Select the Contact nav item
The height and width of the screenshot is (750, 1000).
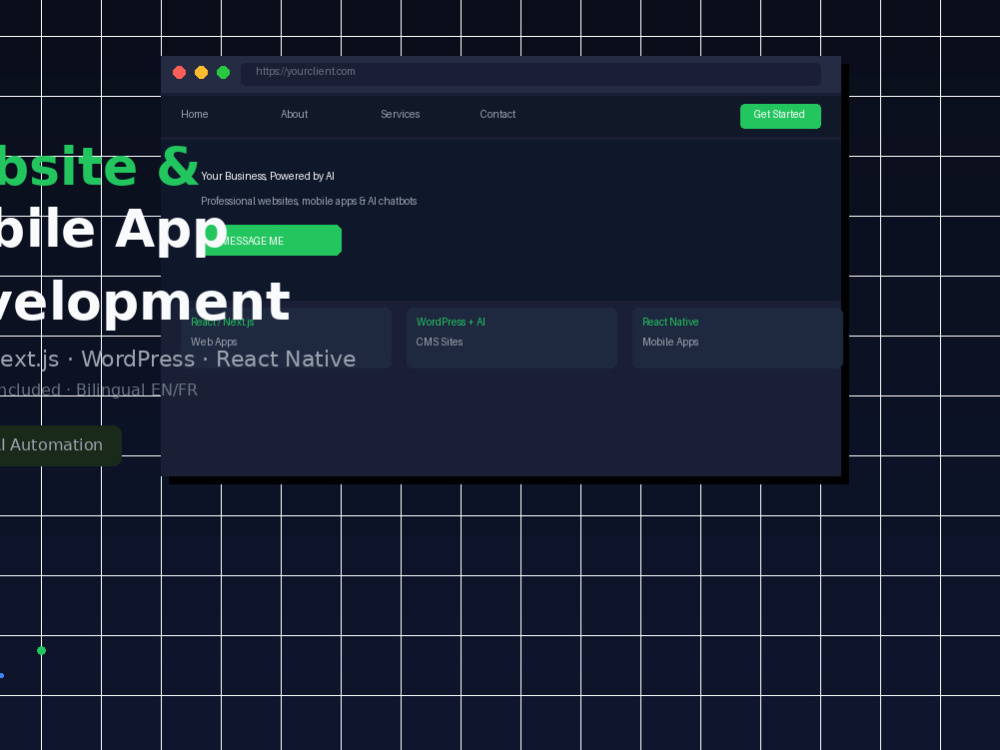tap(497, 114)
